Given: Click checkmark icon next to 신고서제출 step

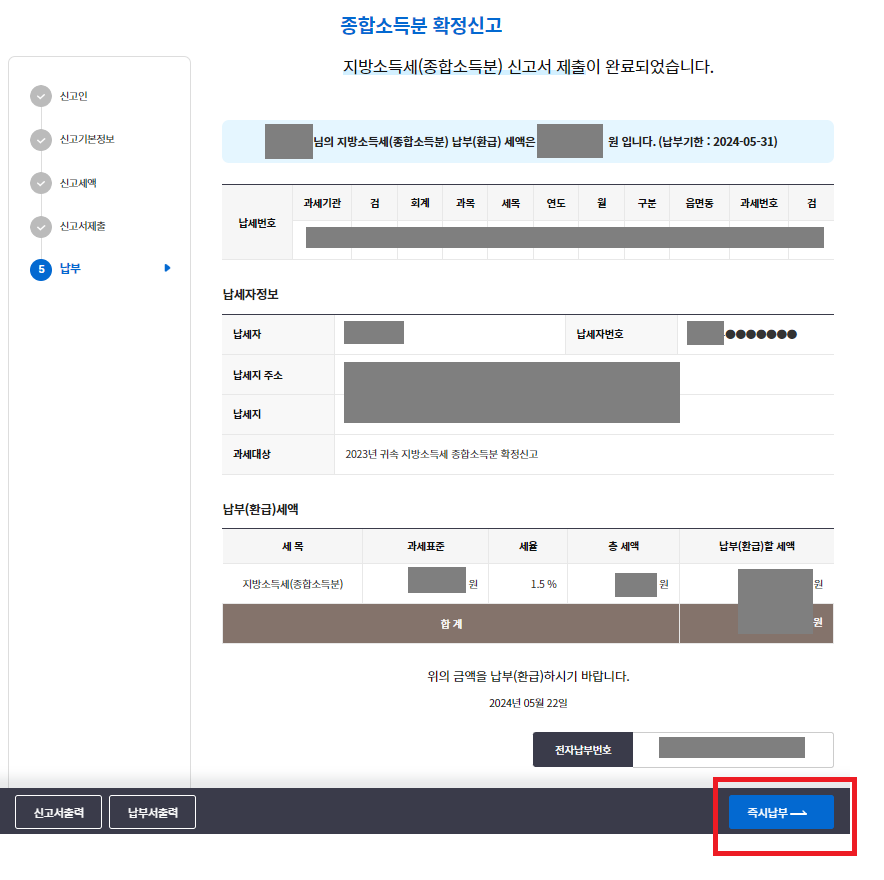Looking at the screenshot, I should pos(40,226).
